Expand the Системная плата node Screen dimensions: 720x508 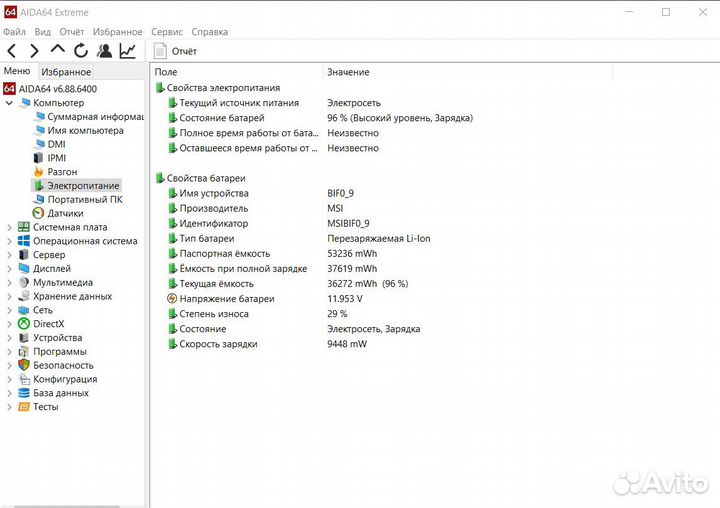pos(9,227)
